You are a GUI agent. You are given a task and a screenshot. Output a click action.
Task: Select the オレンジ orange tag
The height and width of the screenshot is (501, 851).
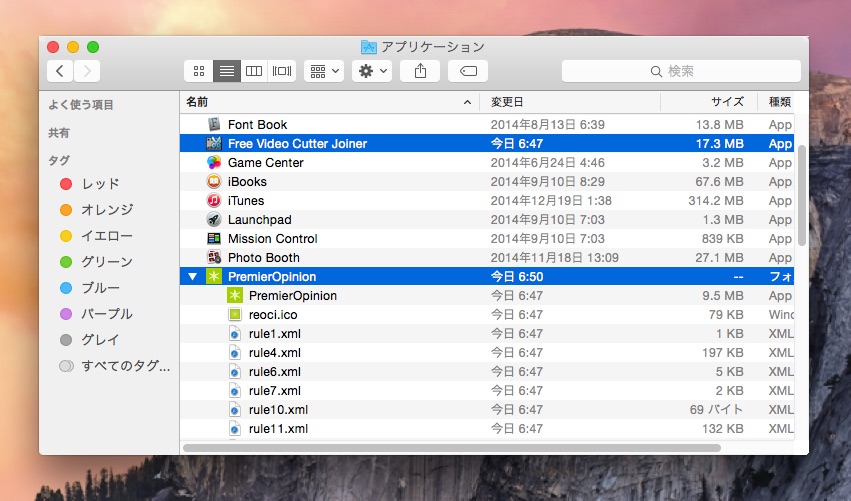(x=96, y=210)
